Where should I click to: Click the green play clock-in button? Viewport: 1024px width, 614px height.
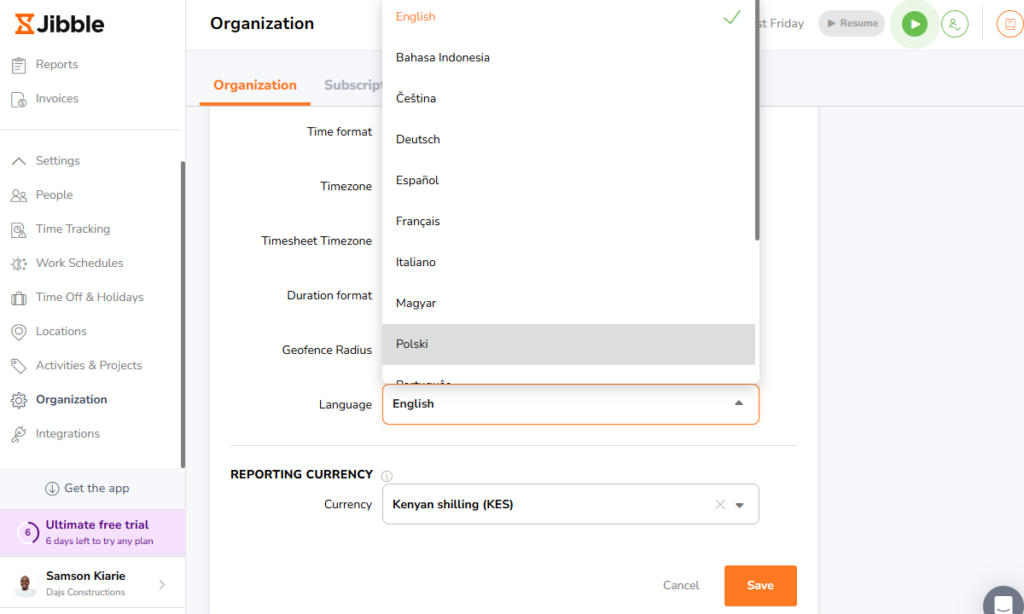(914, 24)
